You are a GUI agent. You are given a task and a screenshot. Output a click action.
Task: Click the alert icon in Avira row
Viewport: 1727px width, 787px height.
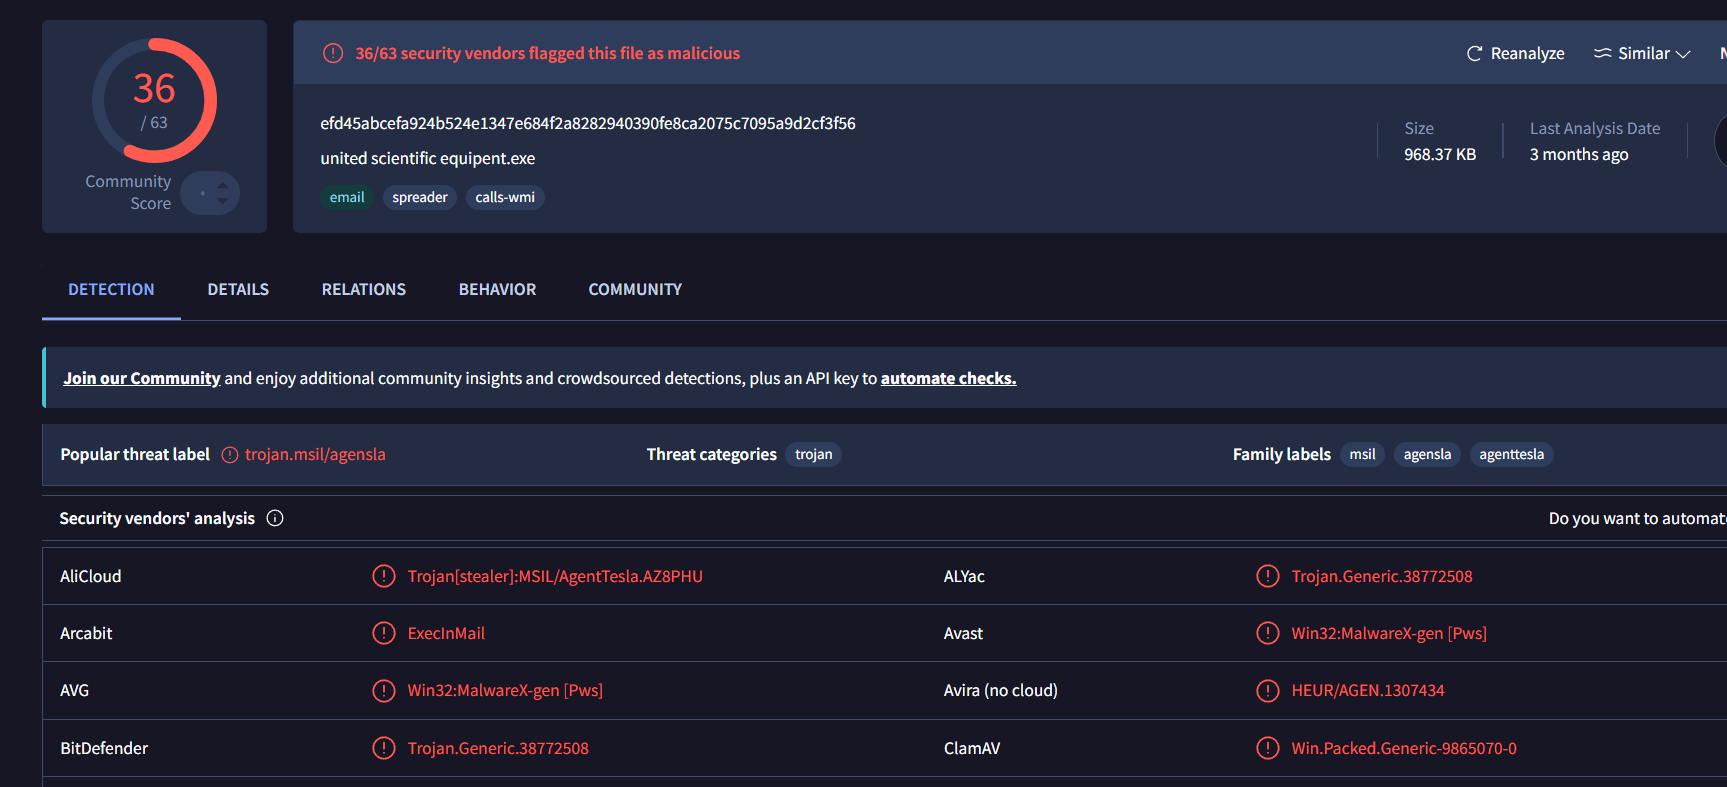tap(1268, 690)
